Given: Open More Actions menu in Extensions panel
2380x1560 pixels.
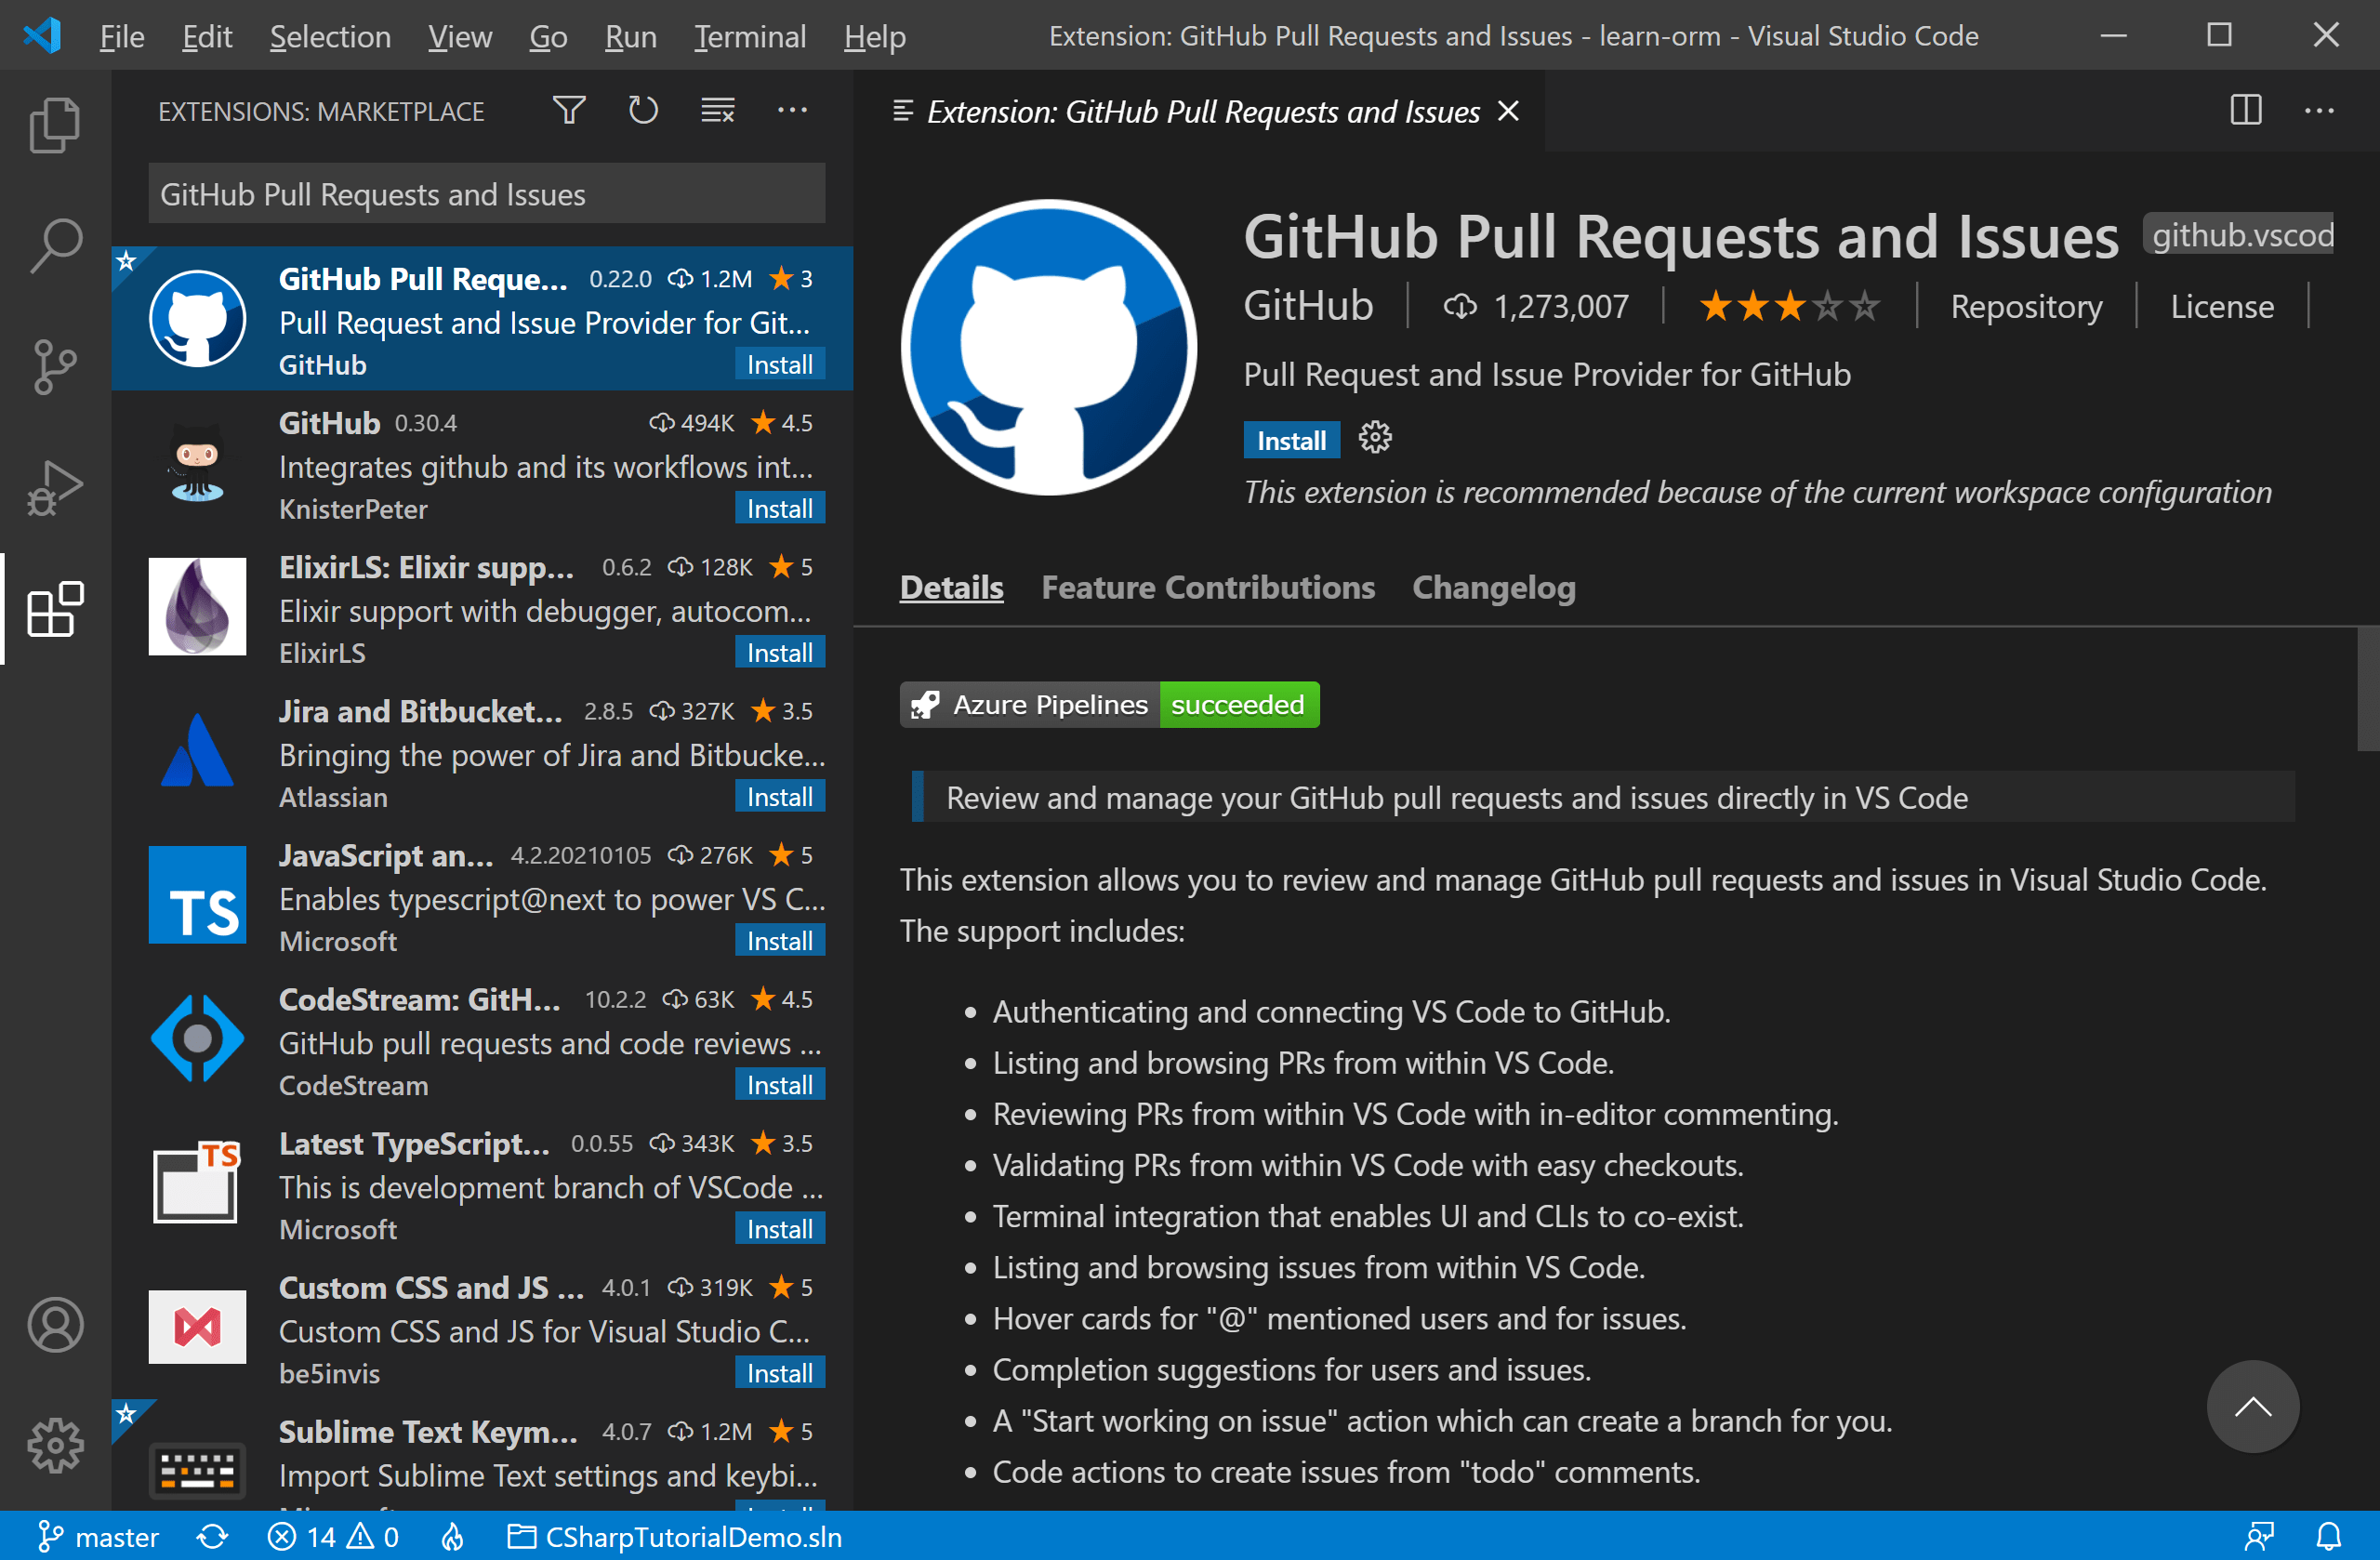Looking at the screenshot, I should pyautogui.click(x=792, y=110).
